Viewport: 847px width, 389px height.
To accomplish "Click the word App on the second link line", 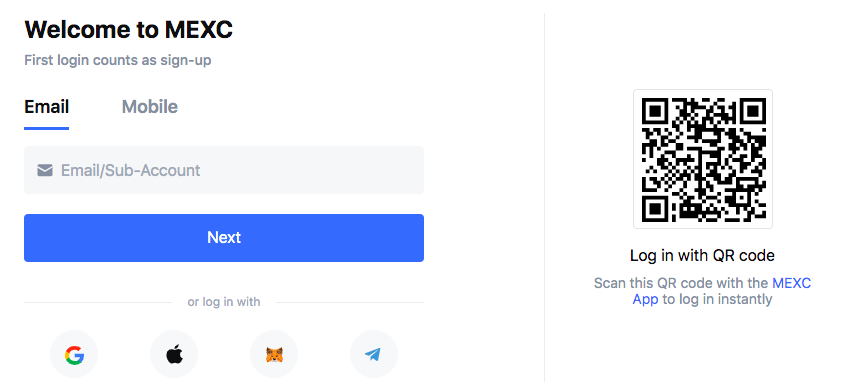I will pos(645,299).
